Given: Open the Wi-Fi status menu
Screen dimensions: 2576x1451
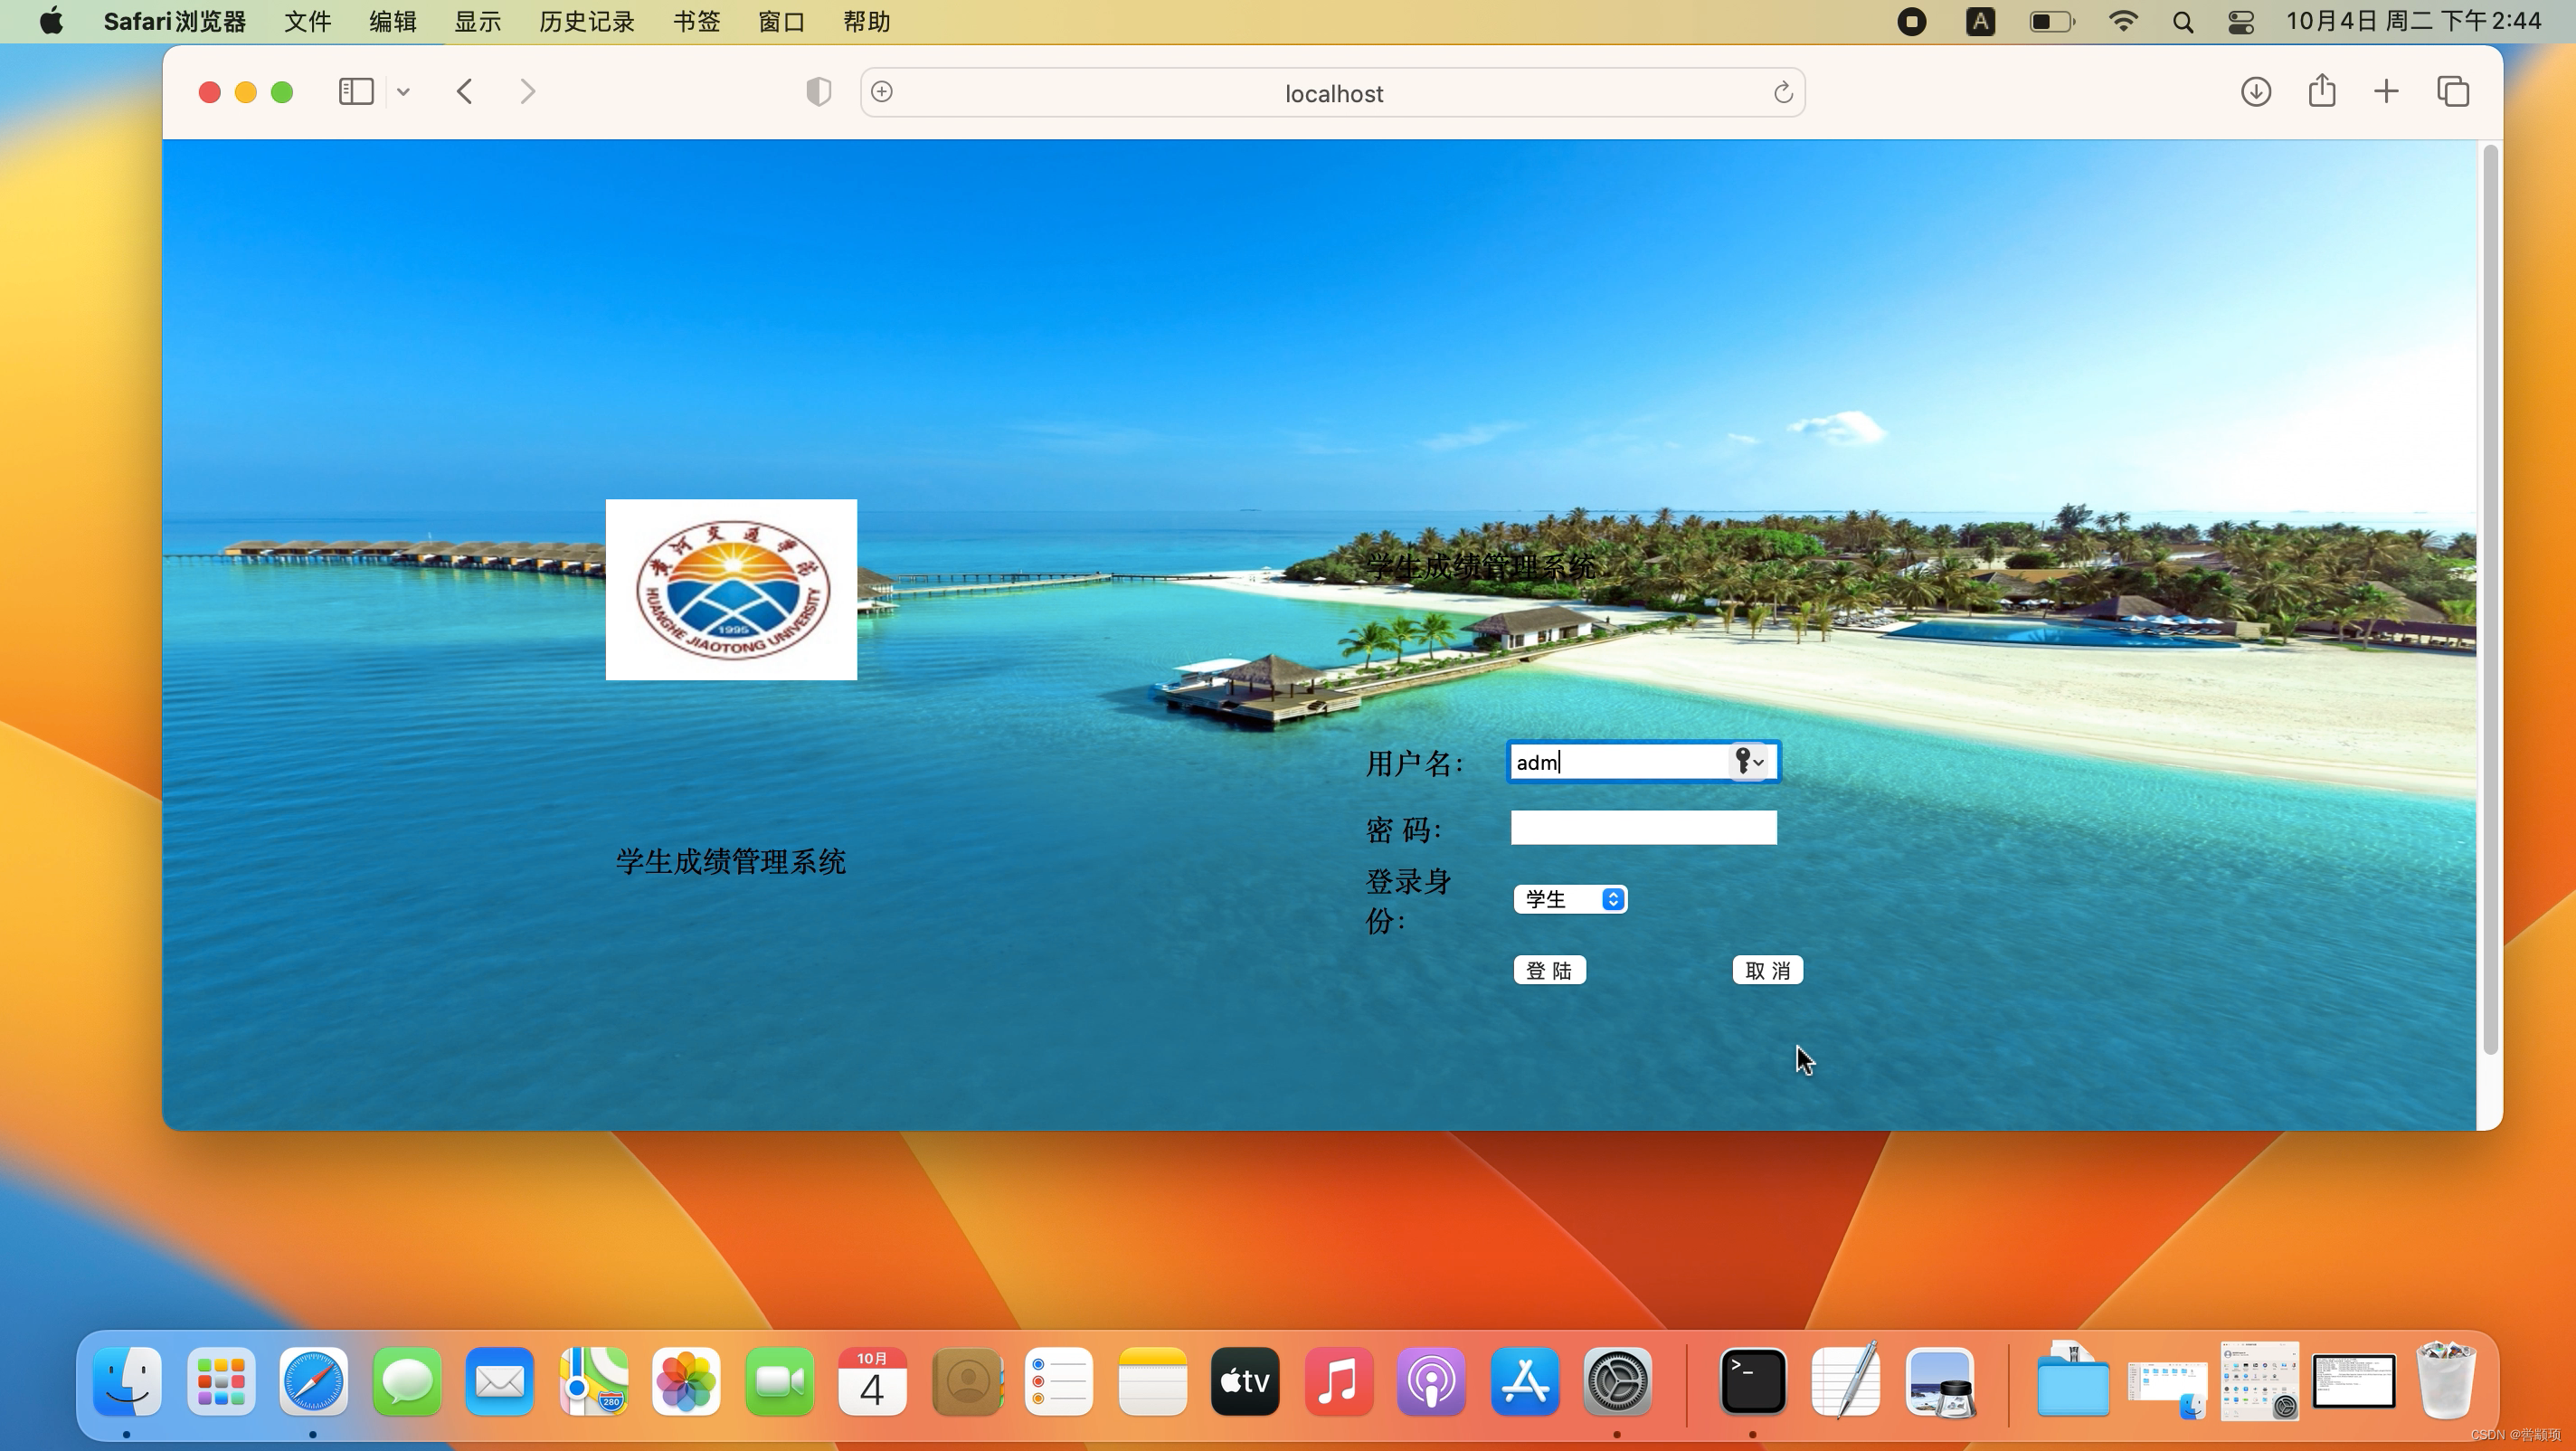Looking at the screenshot, I should 2122,21.
